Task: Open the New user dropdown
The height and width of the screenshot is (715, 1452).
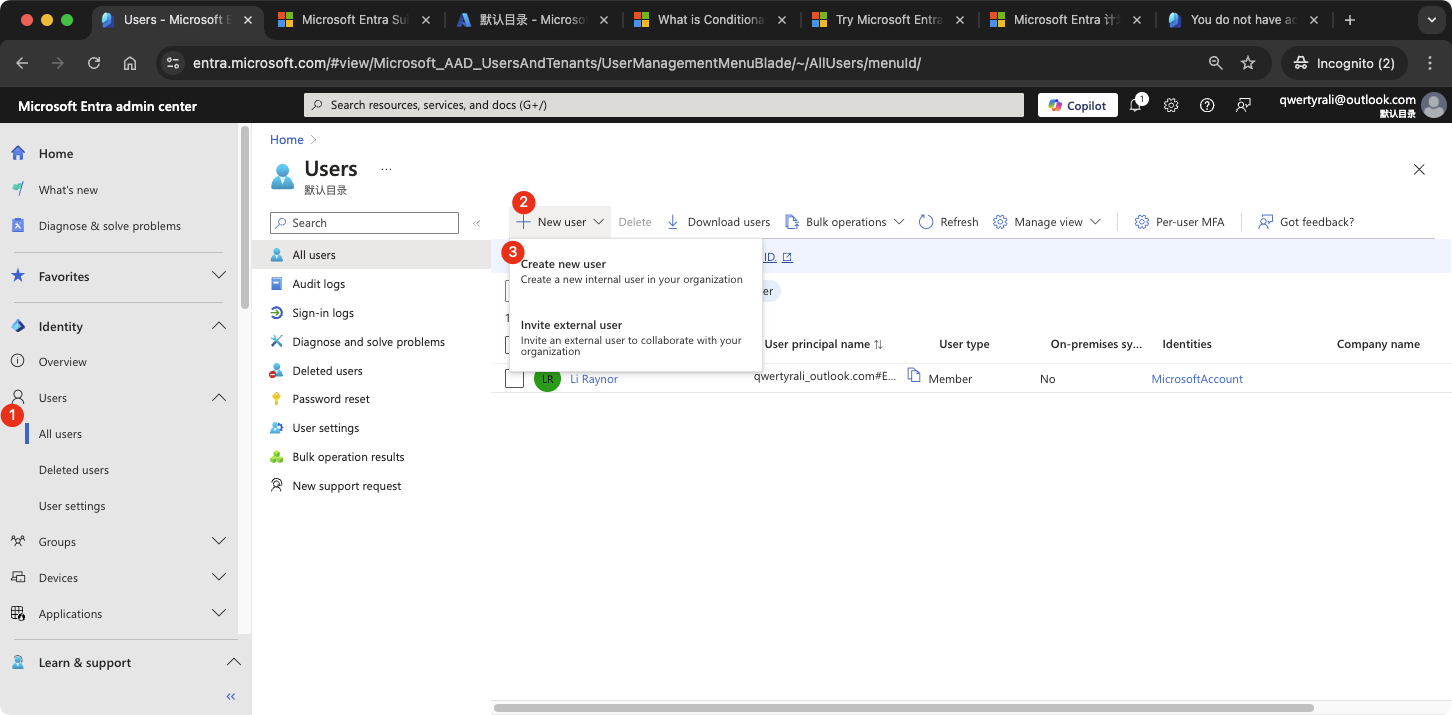Action: 561,222
